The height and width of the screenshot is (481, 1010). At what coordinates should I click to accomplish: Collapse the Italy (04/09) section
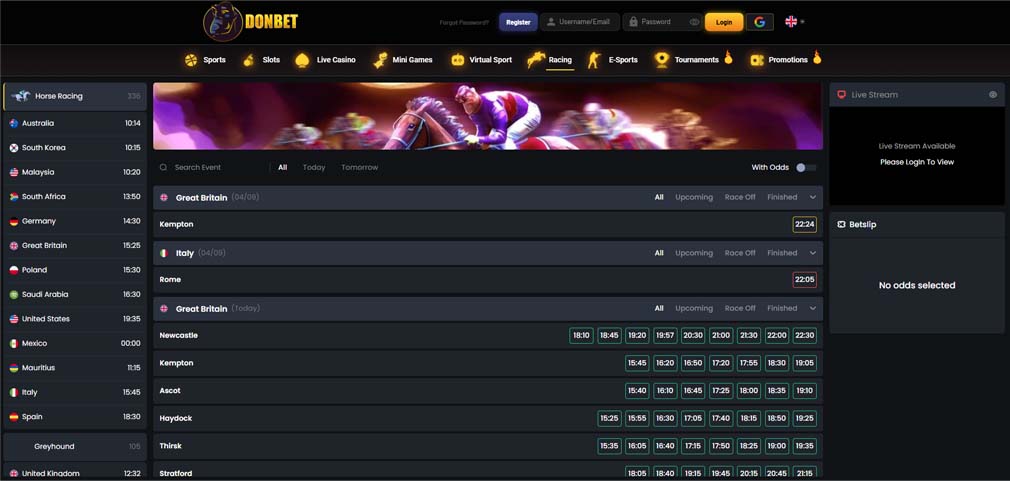(x=813, y=253)
